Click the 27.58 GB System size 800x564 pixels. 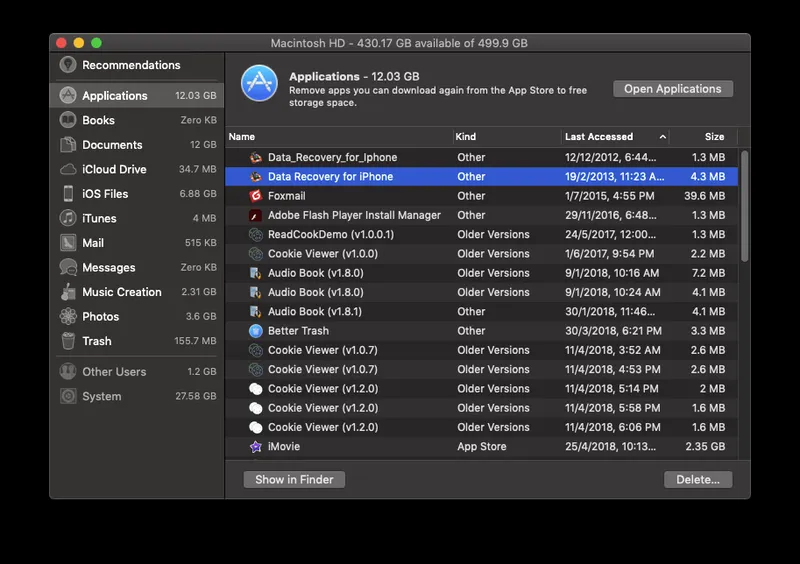[196, 396]
